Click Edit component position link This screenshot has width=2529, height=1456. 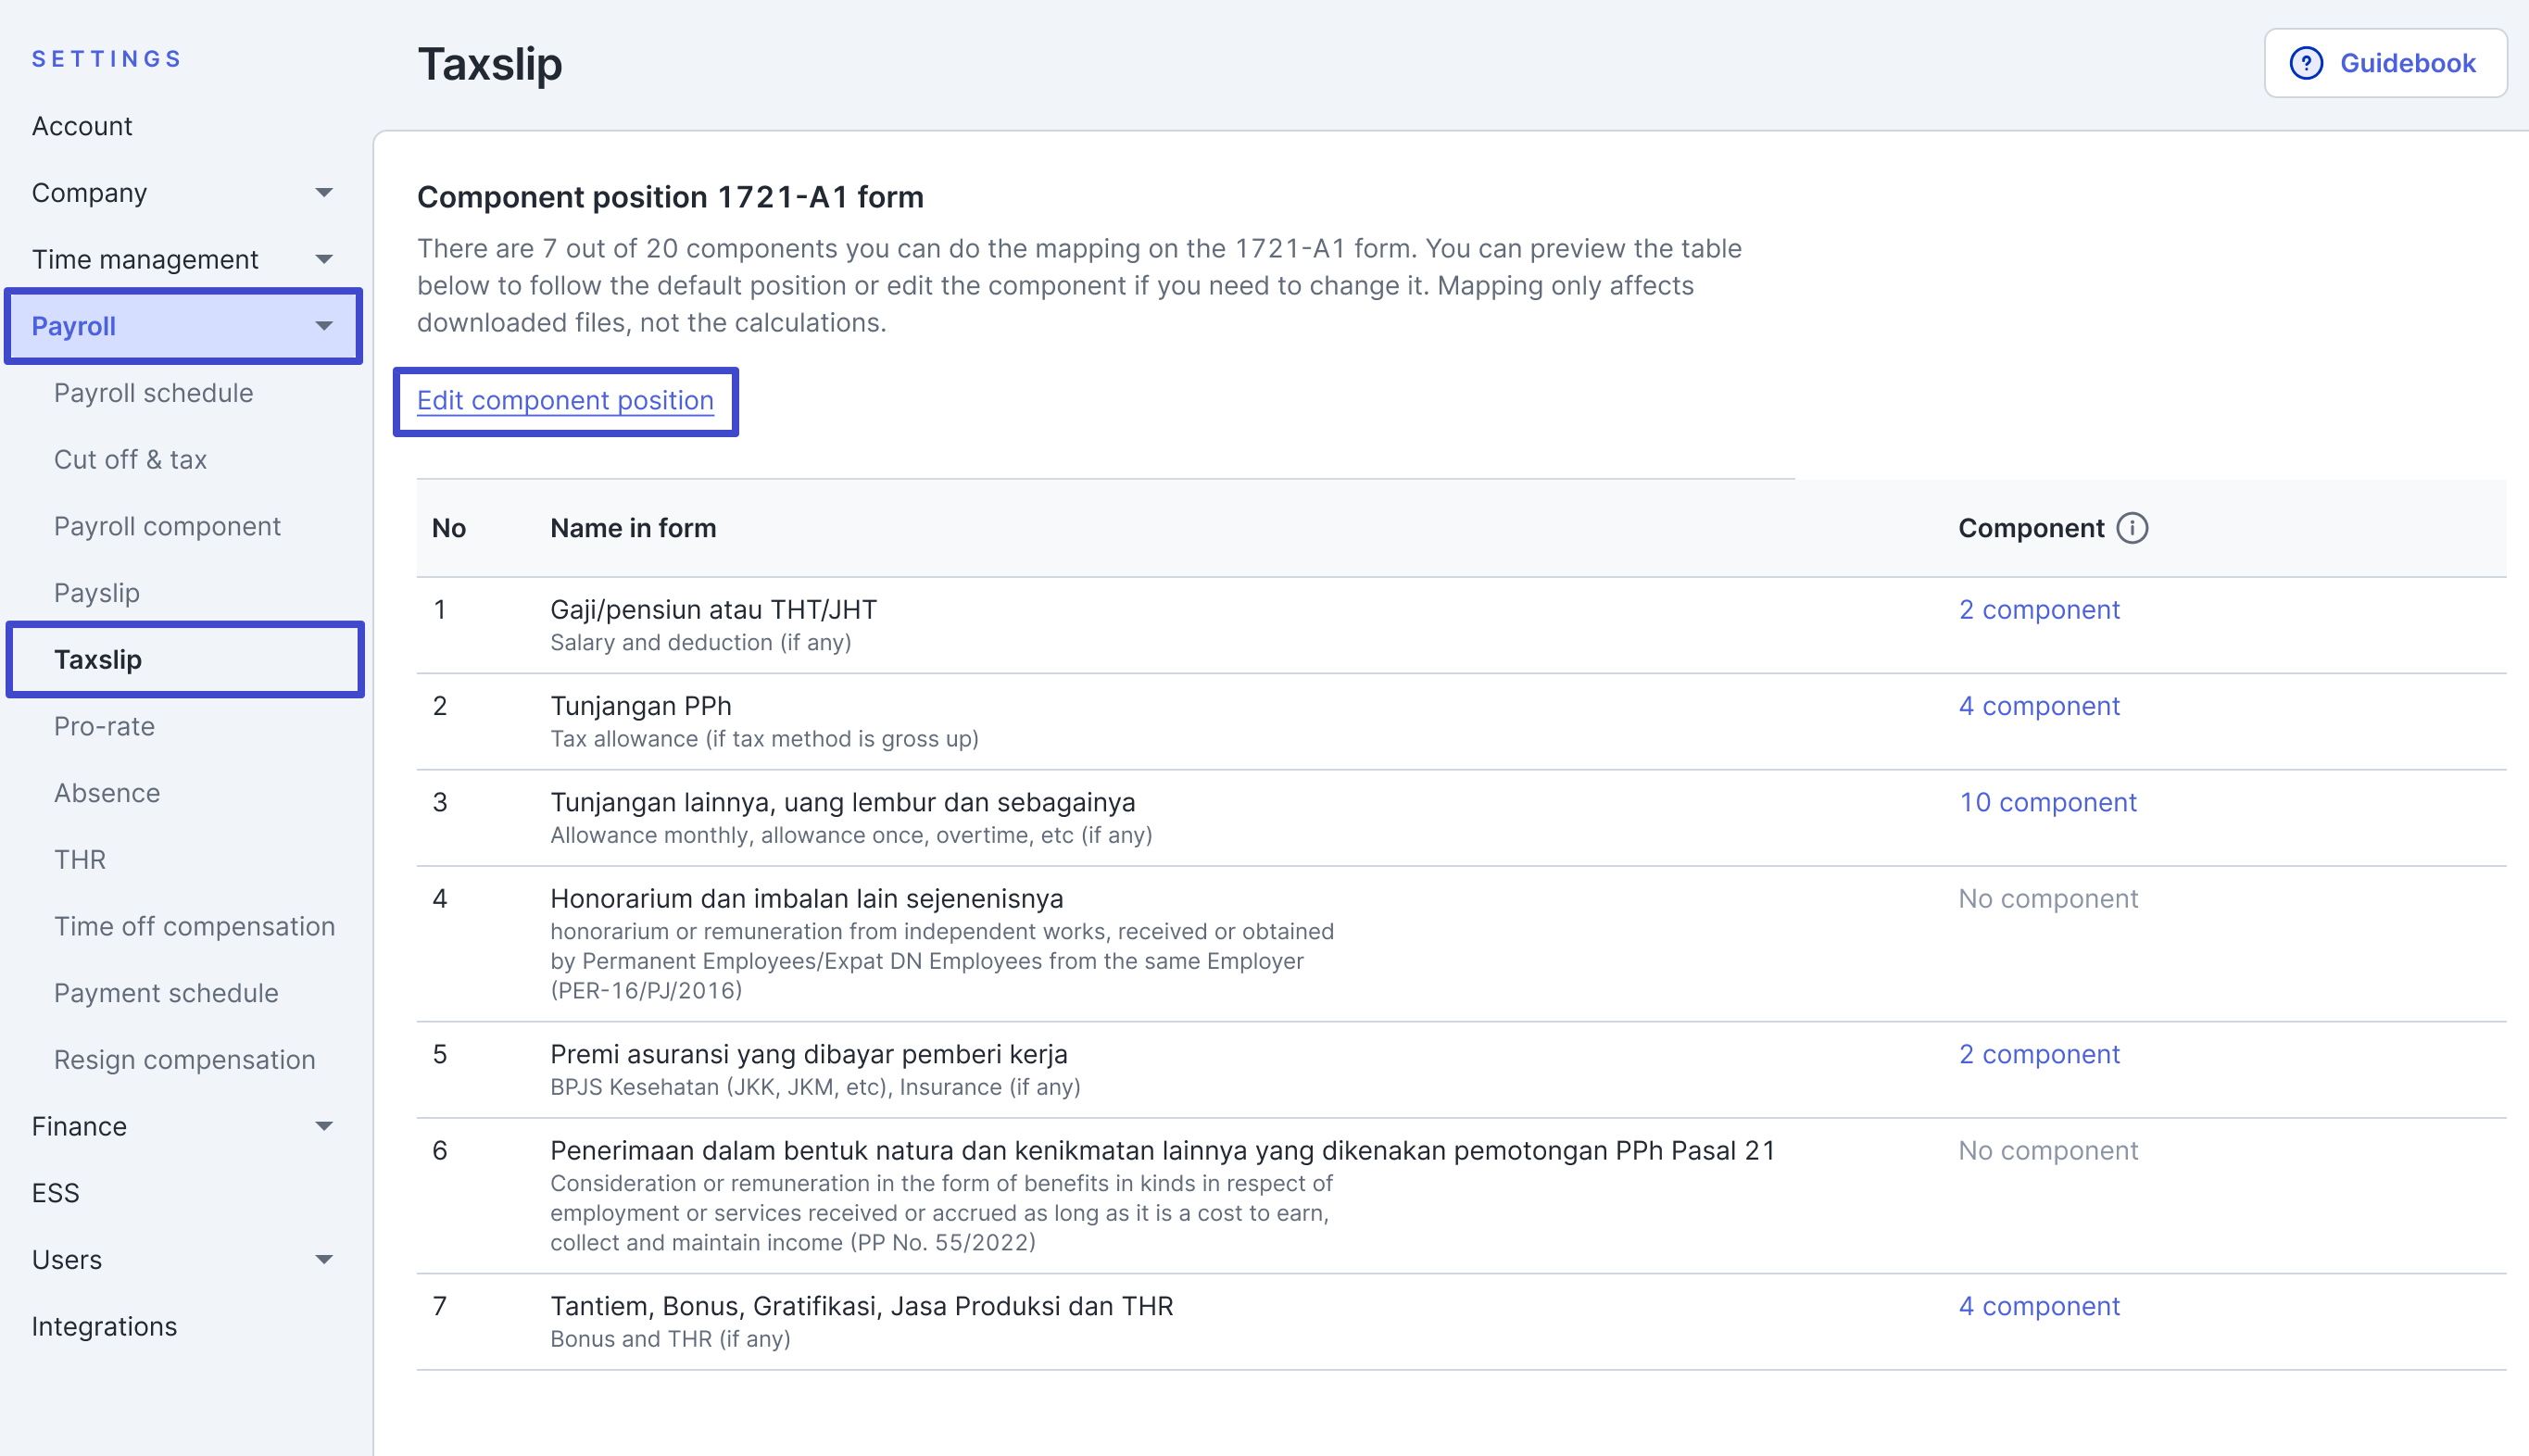565,400
